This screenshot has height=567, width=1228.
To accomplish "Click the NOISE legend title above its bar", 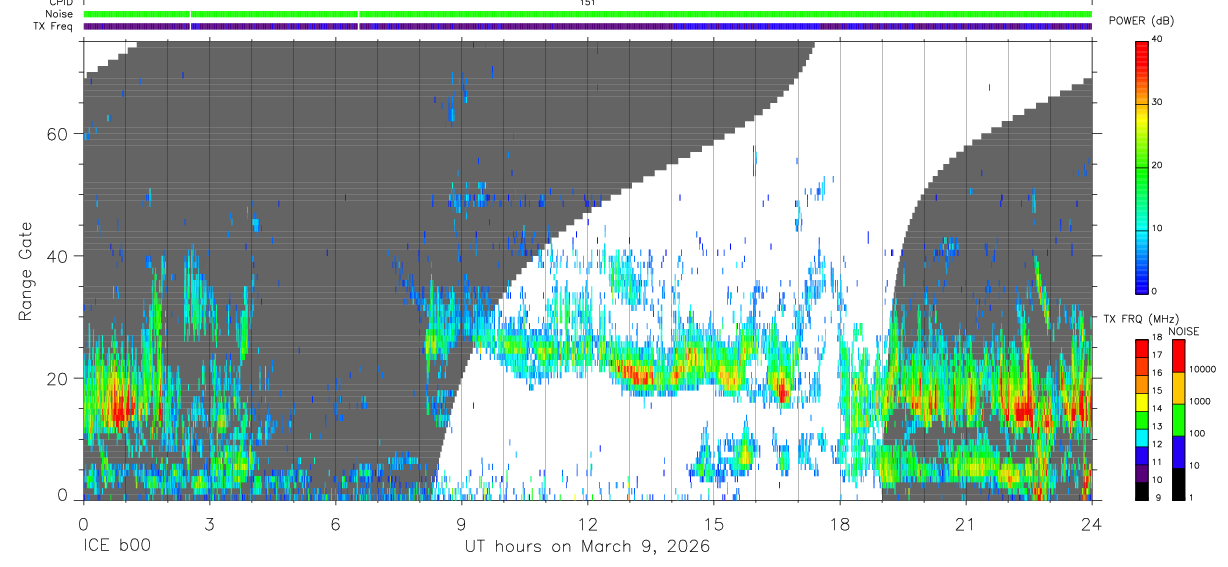I will [x=1186, y=331].
